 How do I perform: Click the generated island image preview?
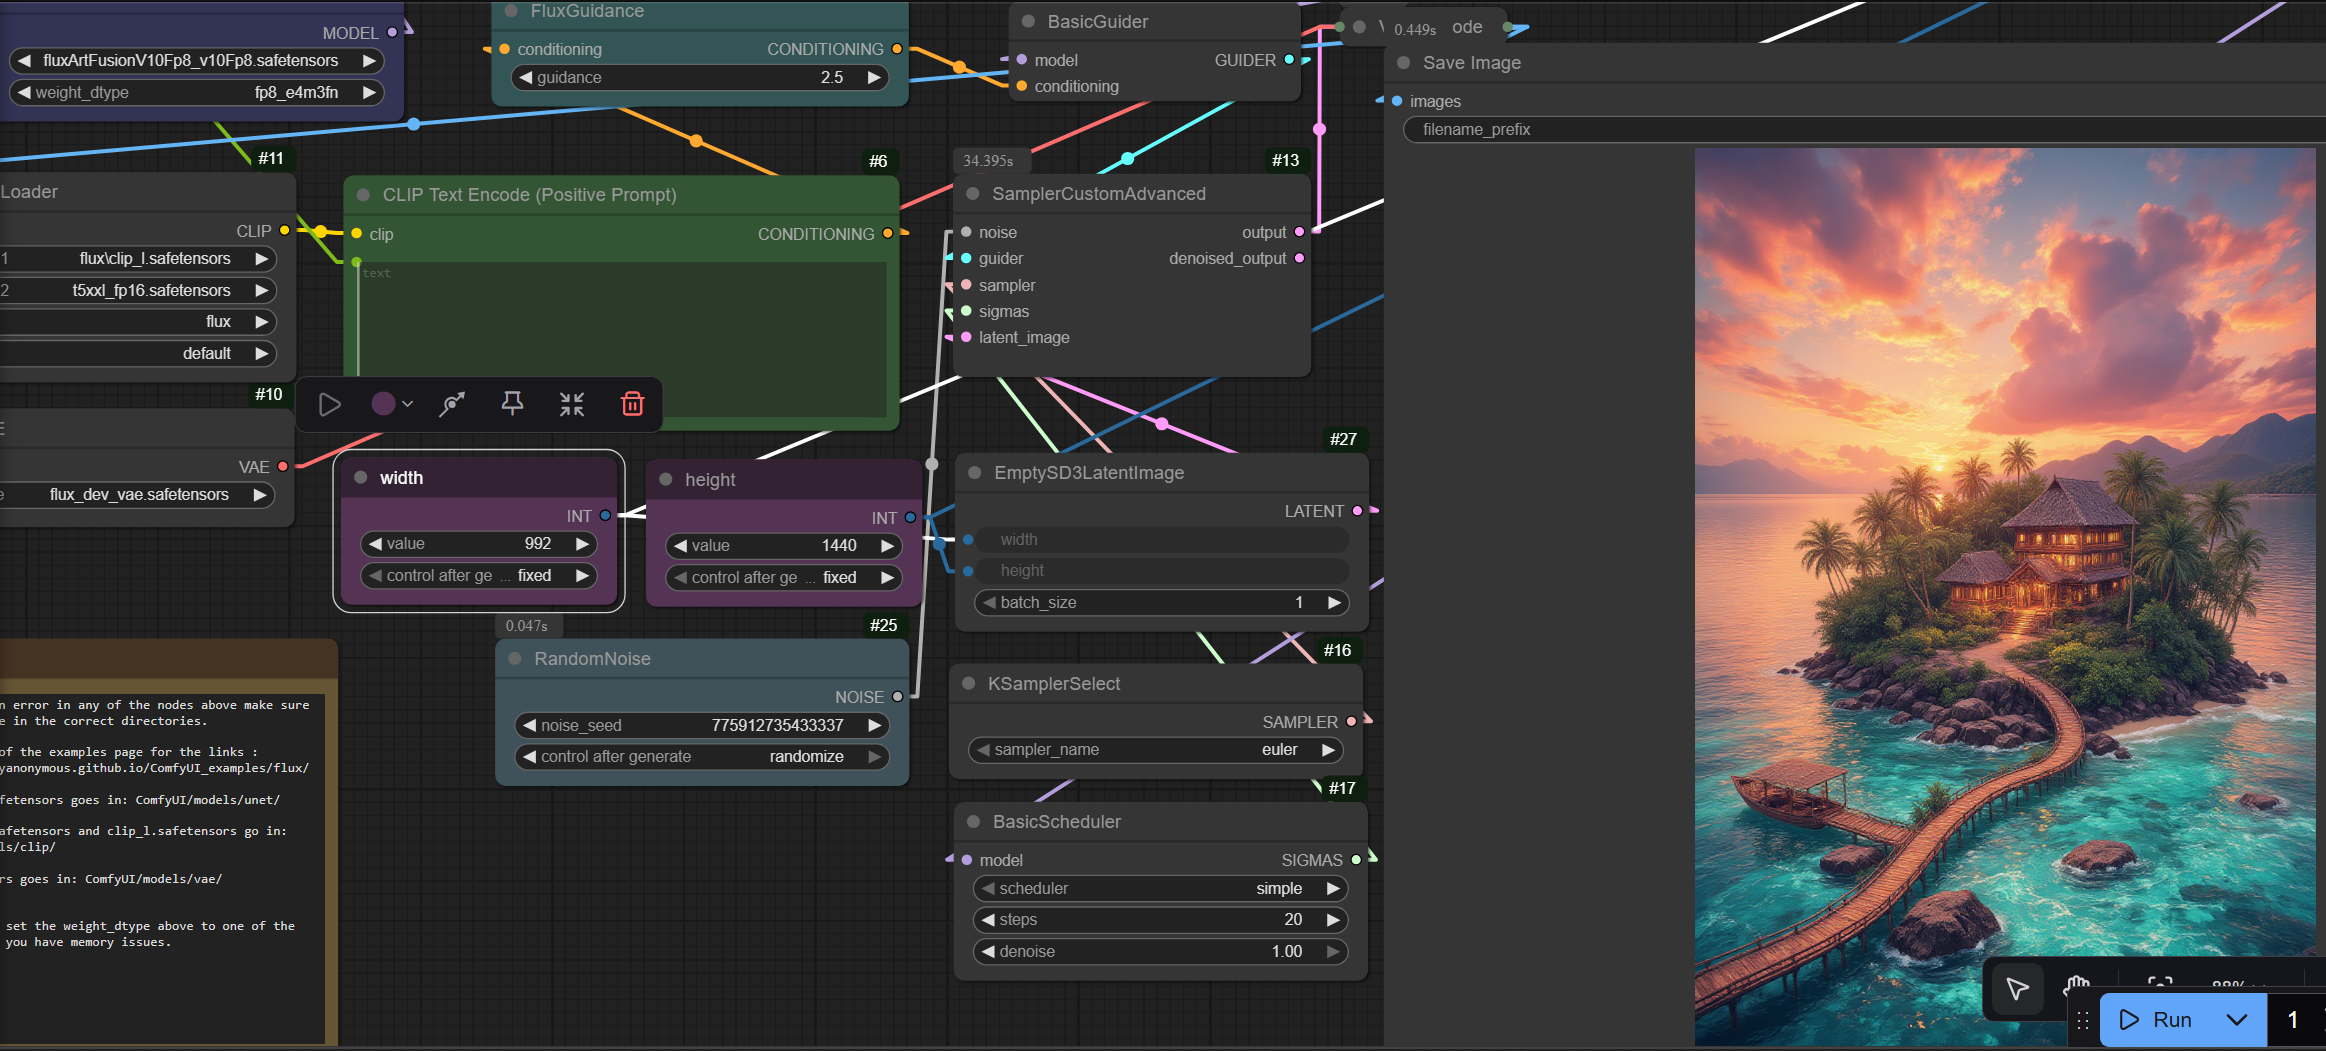[x=2004, y=596]
